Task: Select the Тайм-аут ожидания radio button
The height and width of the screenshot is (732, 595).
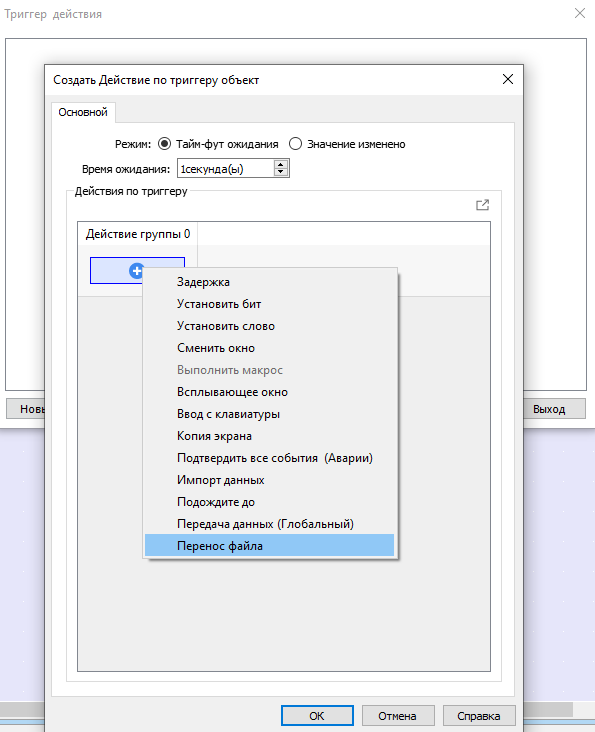Action: (x=164, y=144)
